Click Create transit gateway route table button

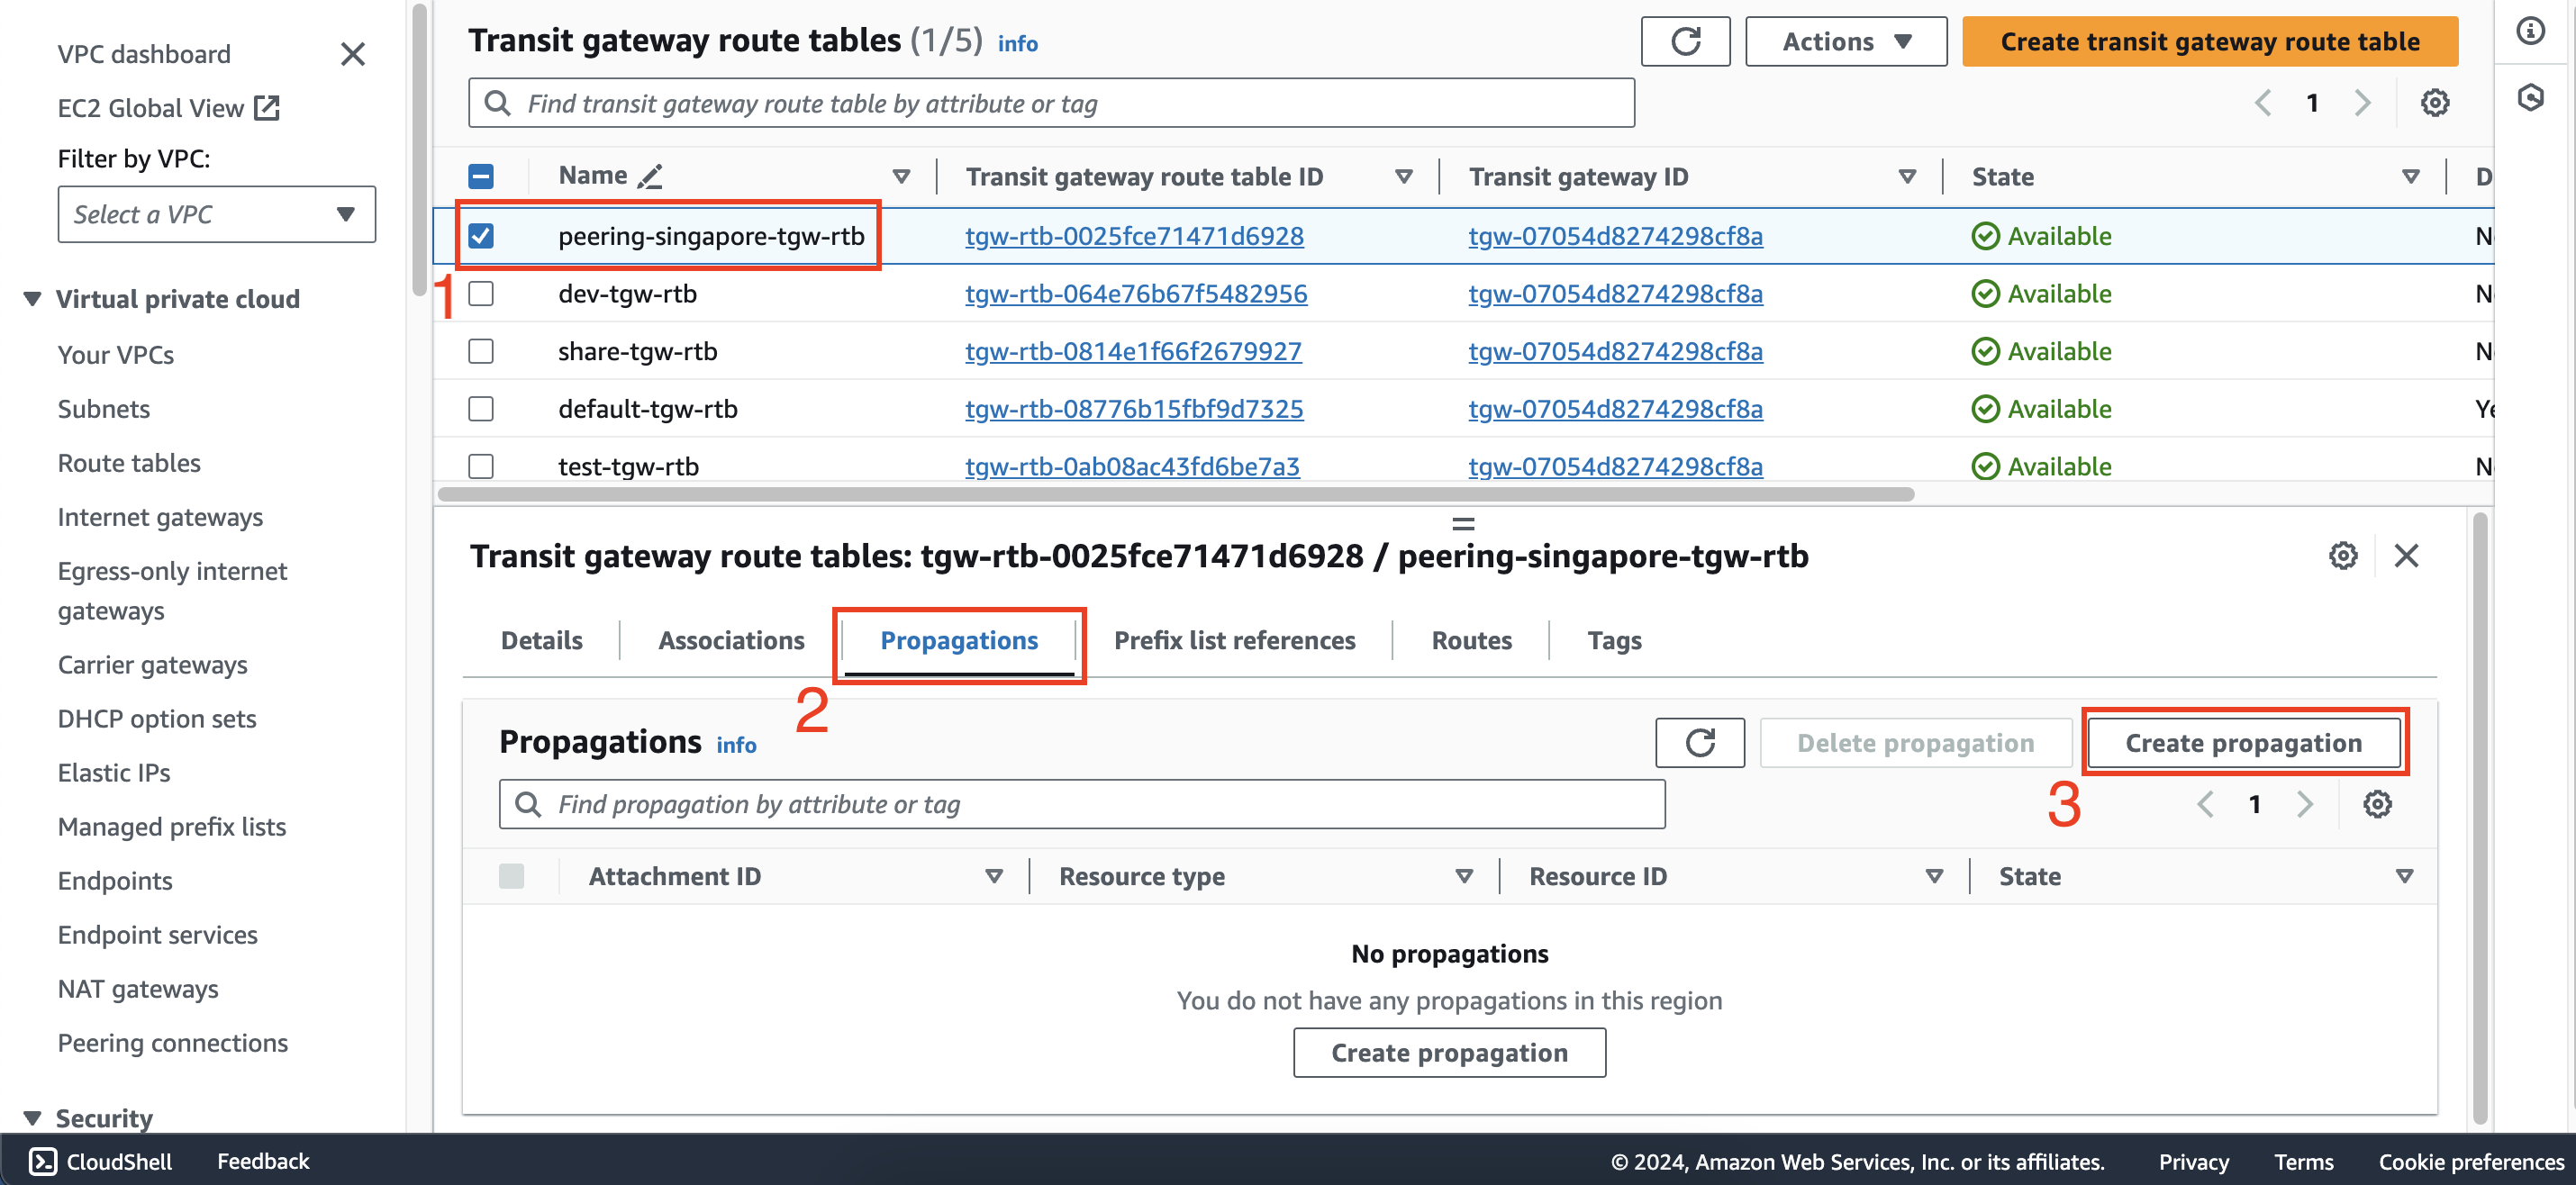(2209, 41)
